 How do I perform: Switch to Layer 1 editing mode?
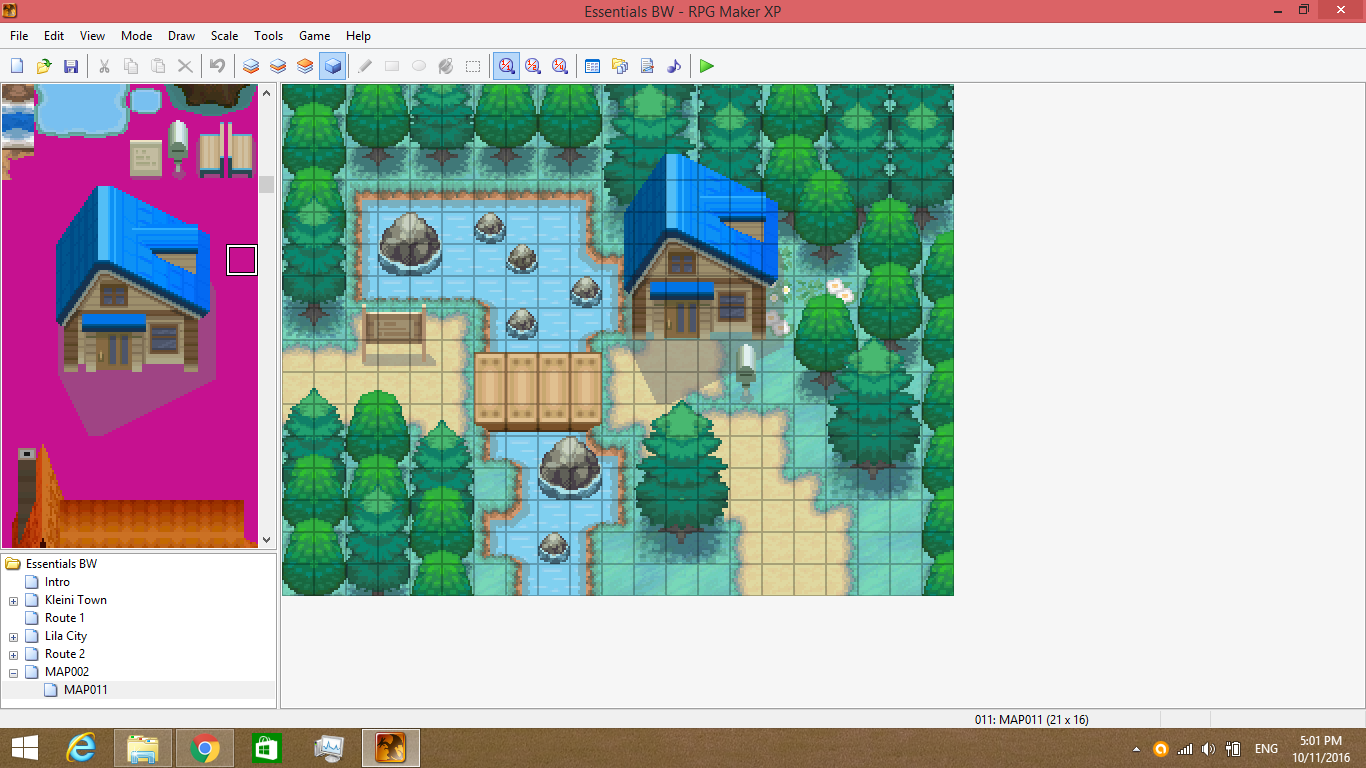tap(251, 66)
